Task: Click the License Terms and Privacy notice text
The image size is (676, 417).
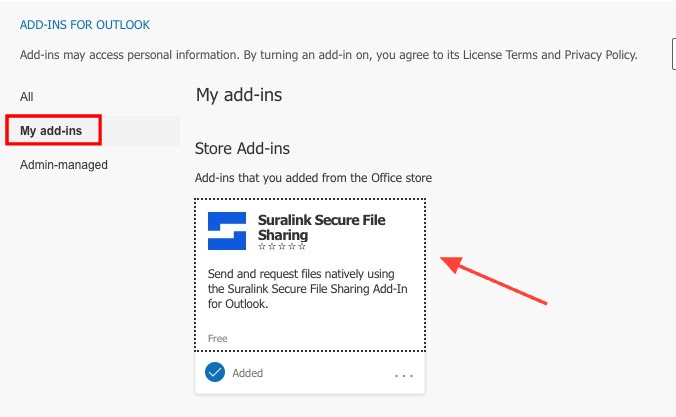Action: tap(329, 55)
